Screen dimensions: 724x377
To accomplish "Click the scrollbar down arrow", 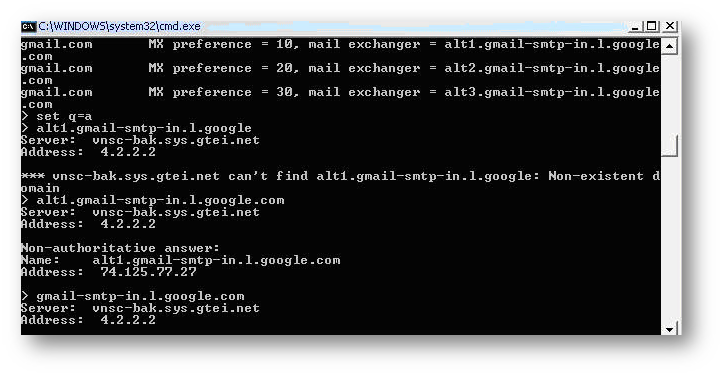I will [670, 328].
